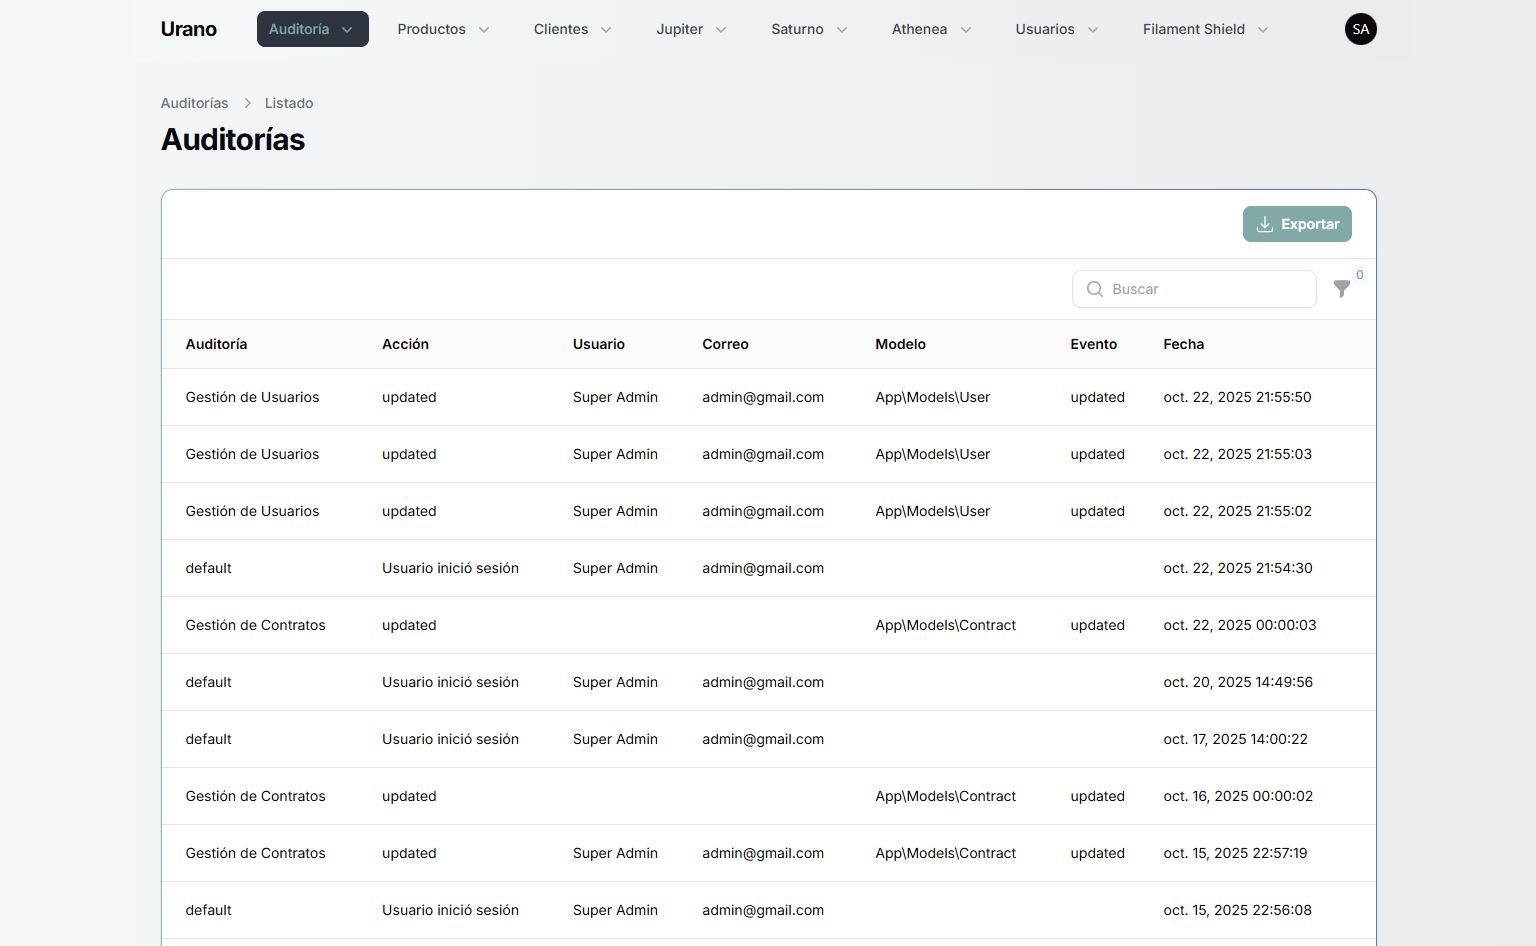Click the SA user avatar
1536x946 pixels.
[1360, 29]
